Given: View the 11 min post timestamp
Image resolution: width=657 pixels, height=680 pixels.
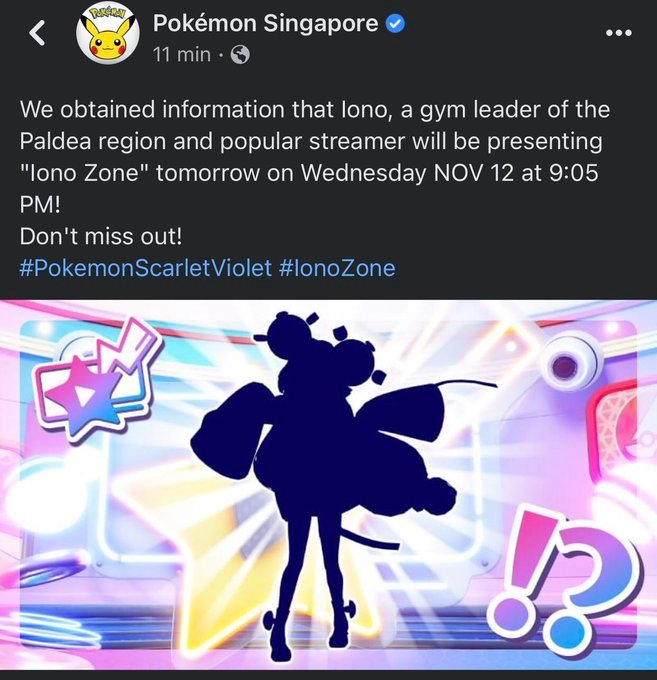Looking at the screenshot, I should (x=182, y=55).
